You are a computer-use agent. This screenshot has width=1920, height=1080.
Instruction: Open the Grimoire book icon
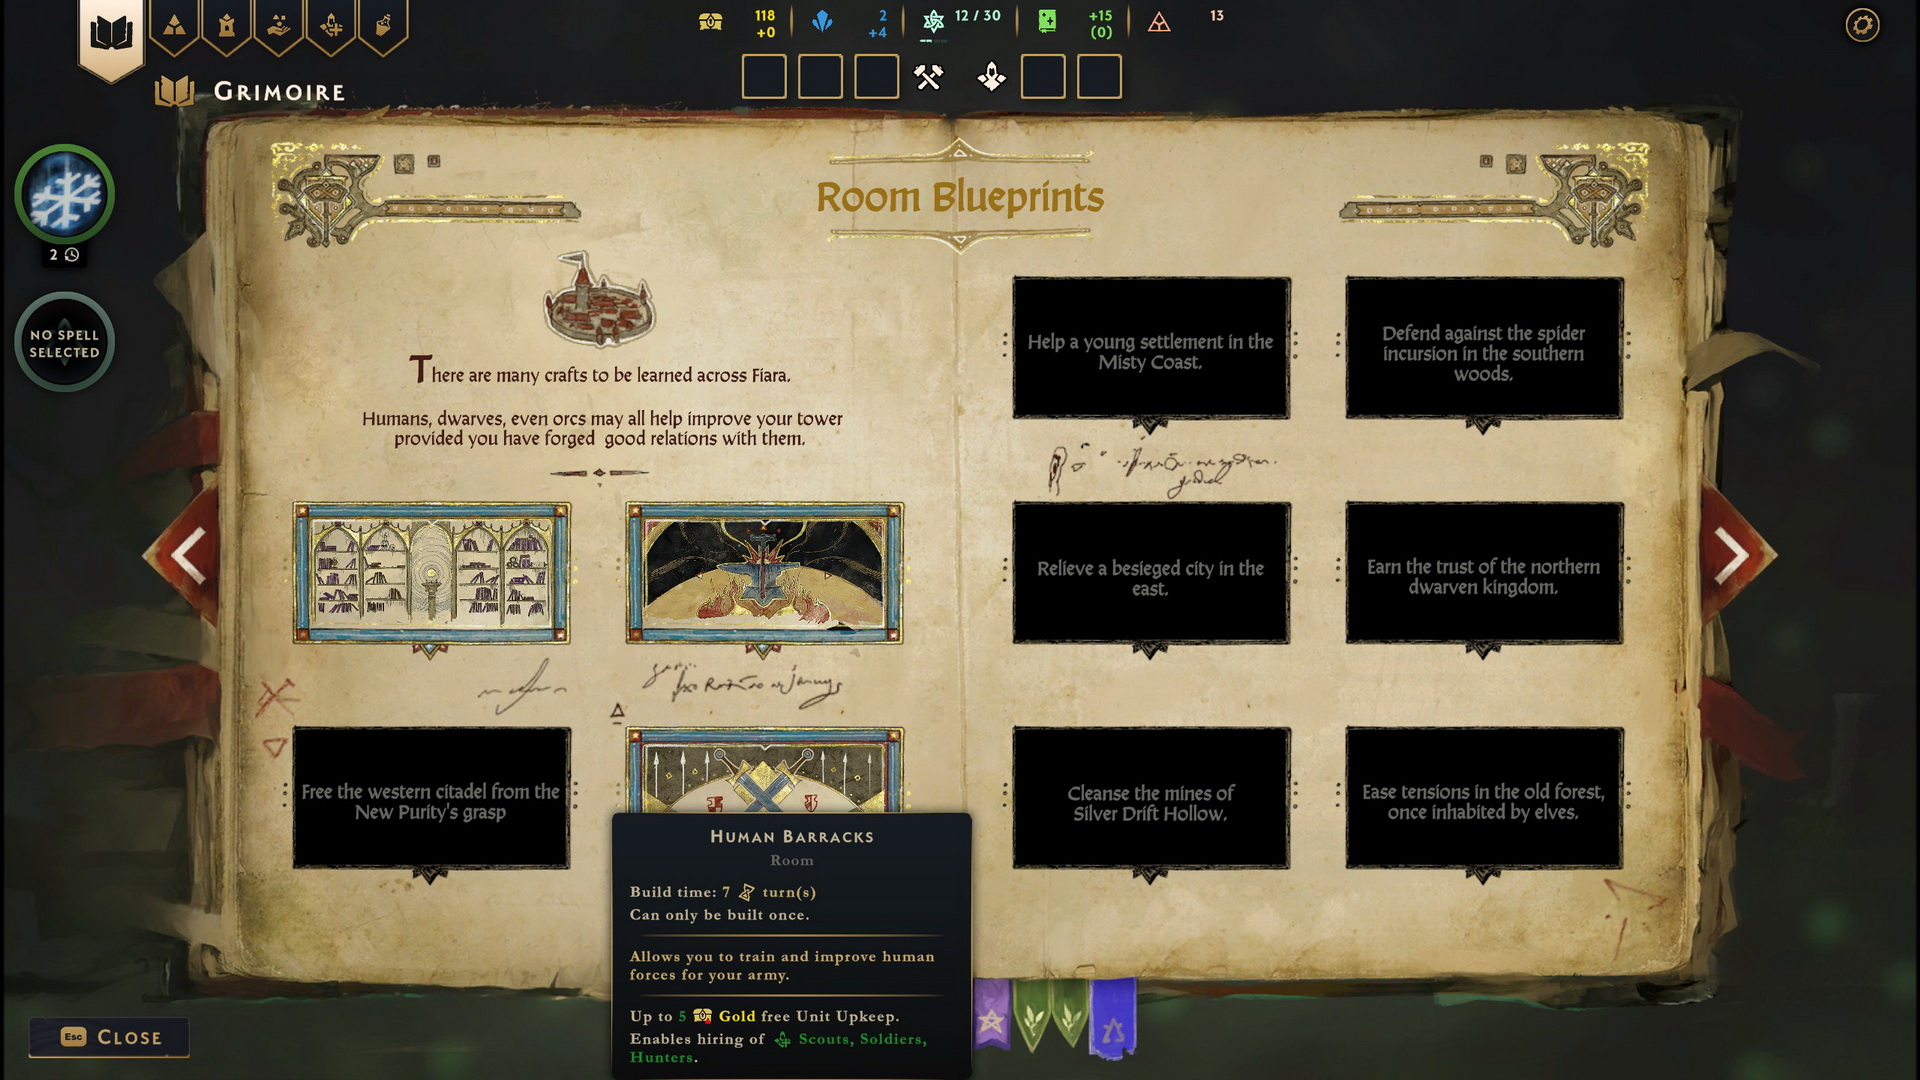109,26
